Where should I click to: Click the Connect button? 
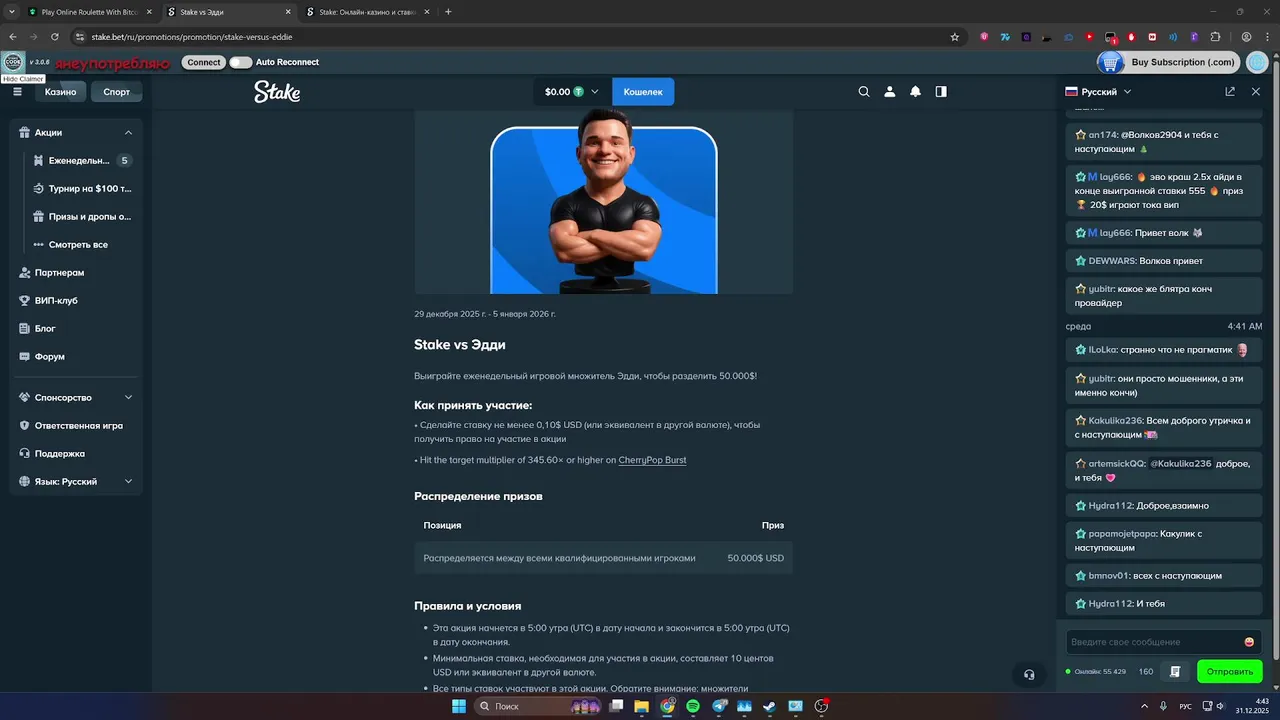click(204, 62)
